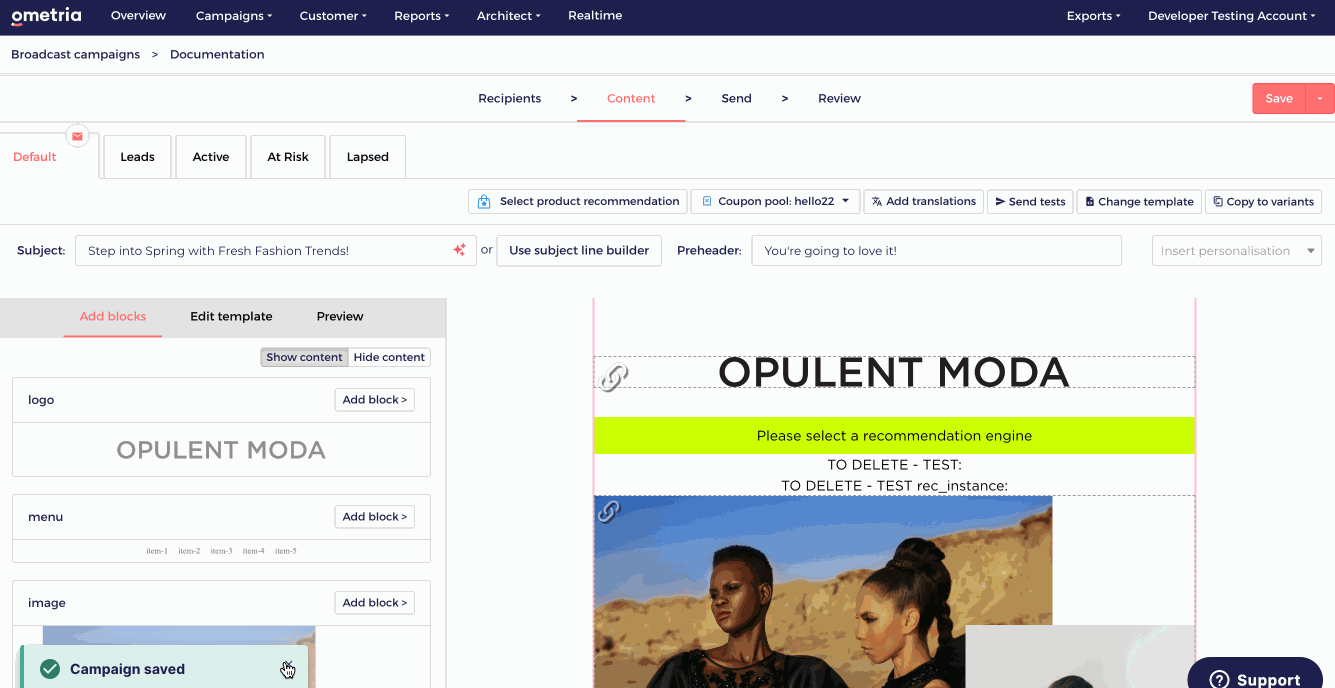Screen dimensions: 1335x688
Task: Click the lock icon on Select product recommendation
Action: click(484, 201)
